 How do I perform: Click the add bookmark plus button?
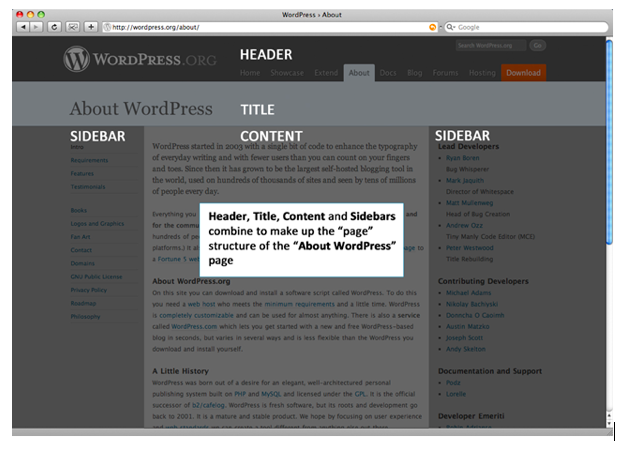tap(91, 27)
